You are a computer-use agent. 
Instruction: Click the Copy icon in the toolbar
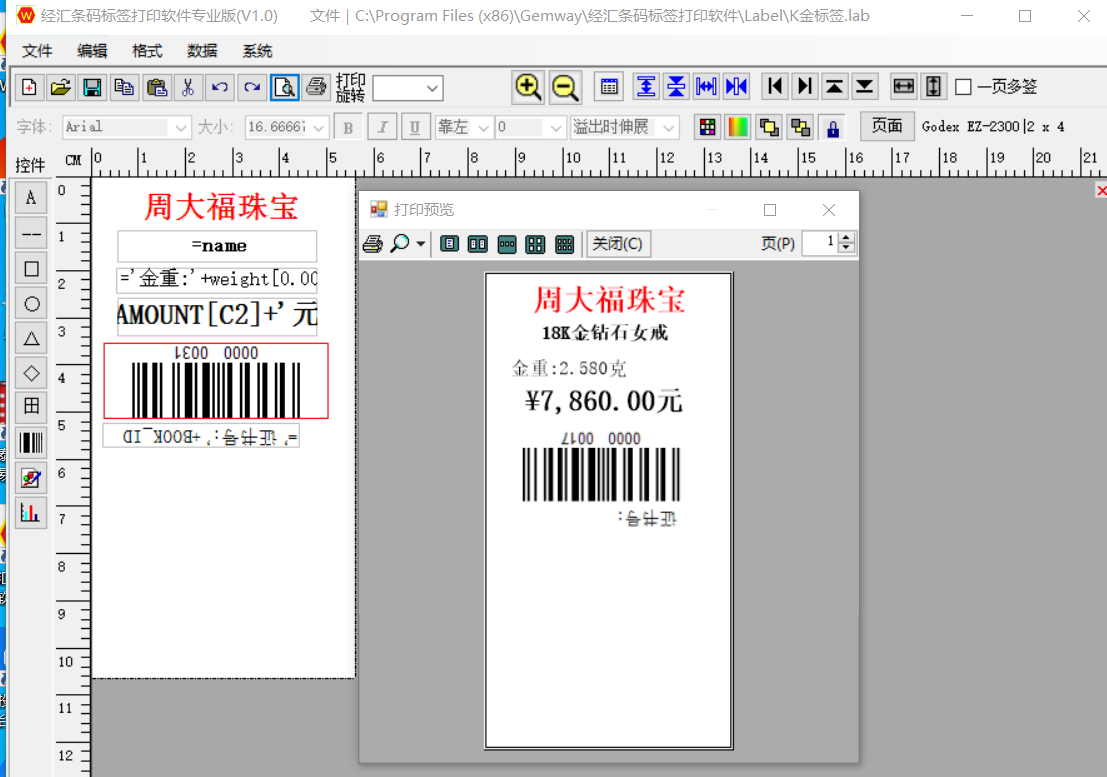click(124, 88)
